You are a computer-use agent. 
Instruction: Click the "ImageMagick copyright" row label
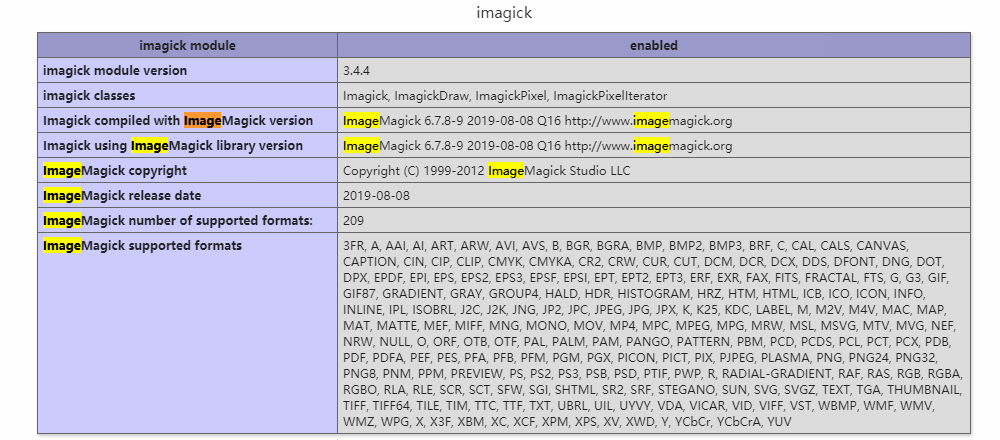click(115, 171)
